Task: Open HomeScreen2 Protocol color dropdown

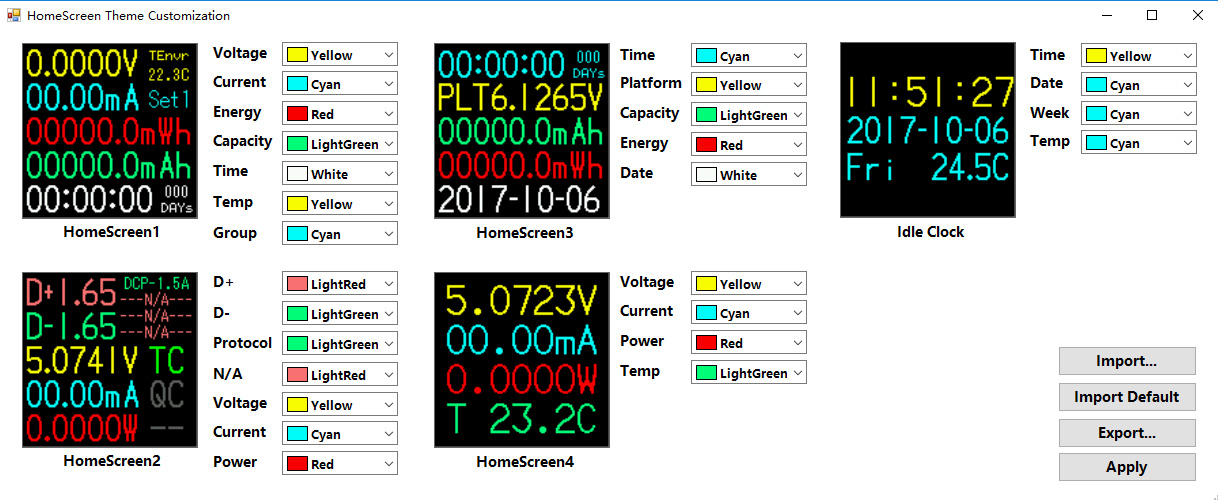Action: (x=340, y=344)
